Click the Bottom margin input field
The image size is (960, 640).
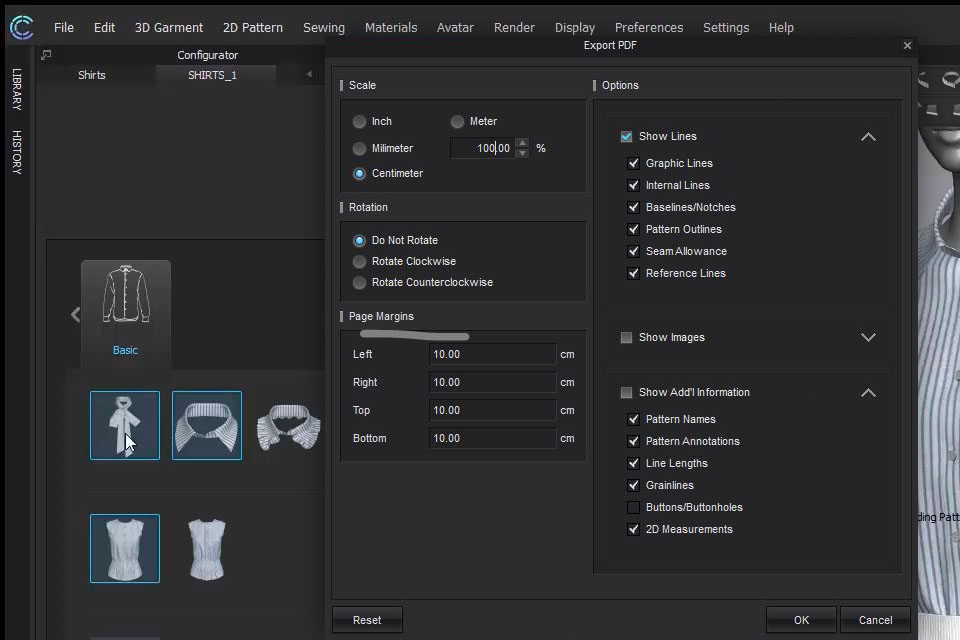(492, 439)
